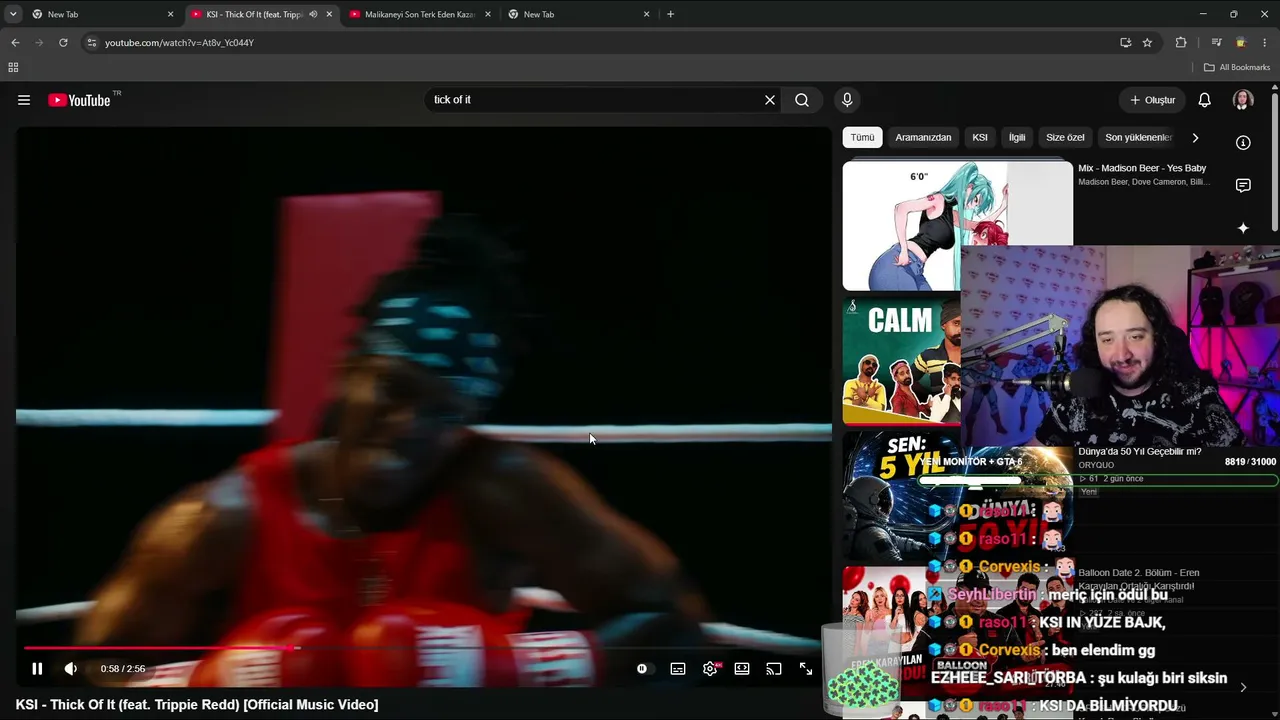Toggle subtitles in the video player
The height and width of the screenshot is (720, 1280).
point(678,669)
